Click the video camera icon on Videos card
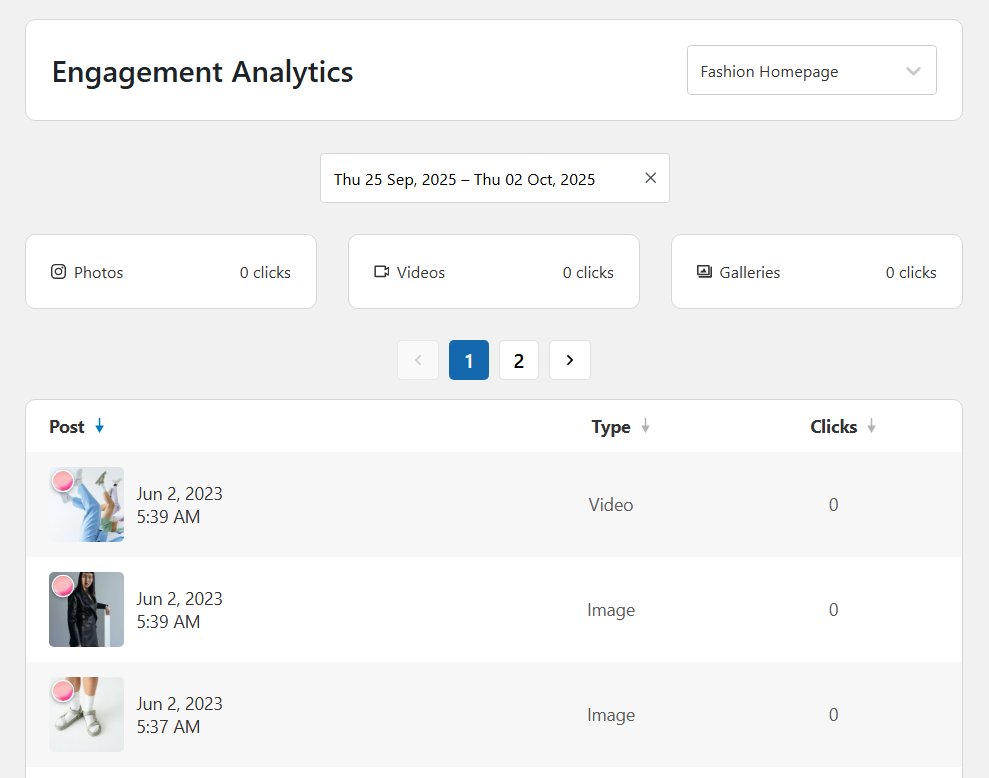The image size is (989, 778). pos(381,272)
